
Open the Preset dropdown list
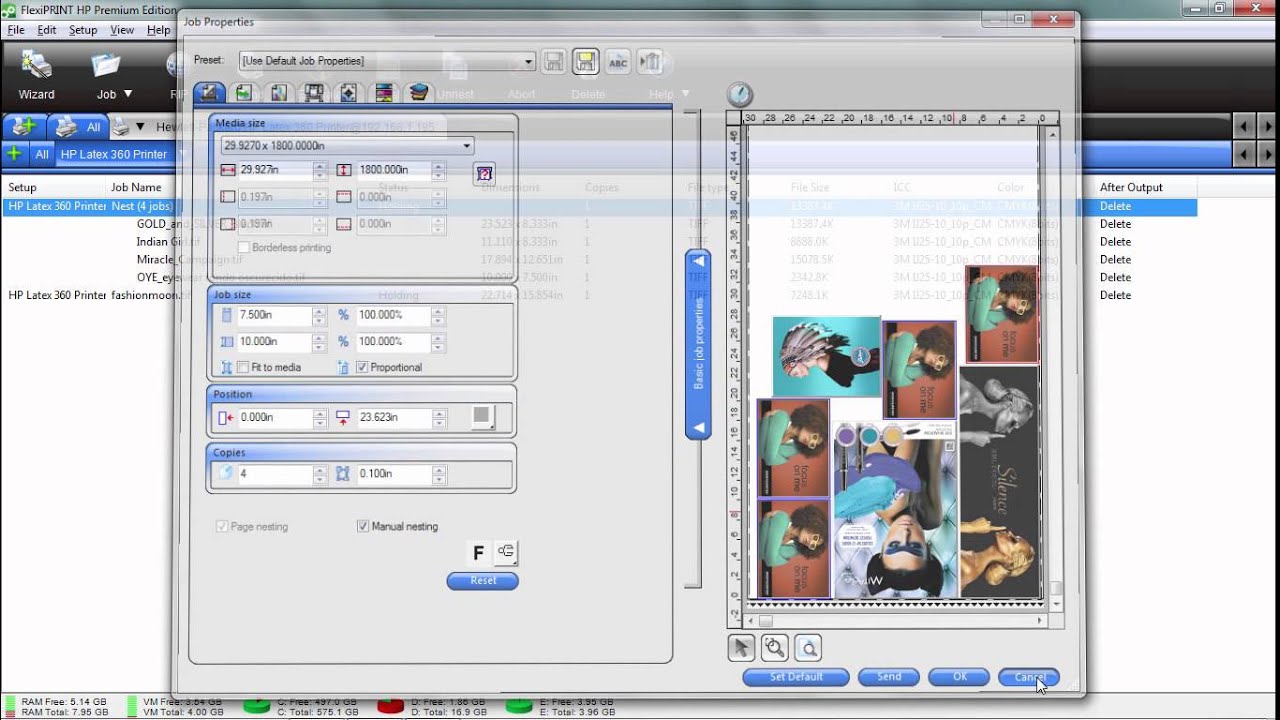529,62
